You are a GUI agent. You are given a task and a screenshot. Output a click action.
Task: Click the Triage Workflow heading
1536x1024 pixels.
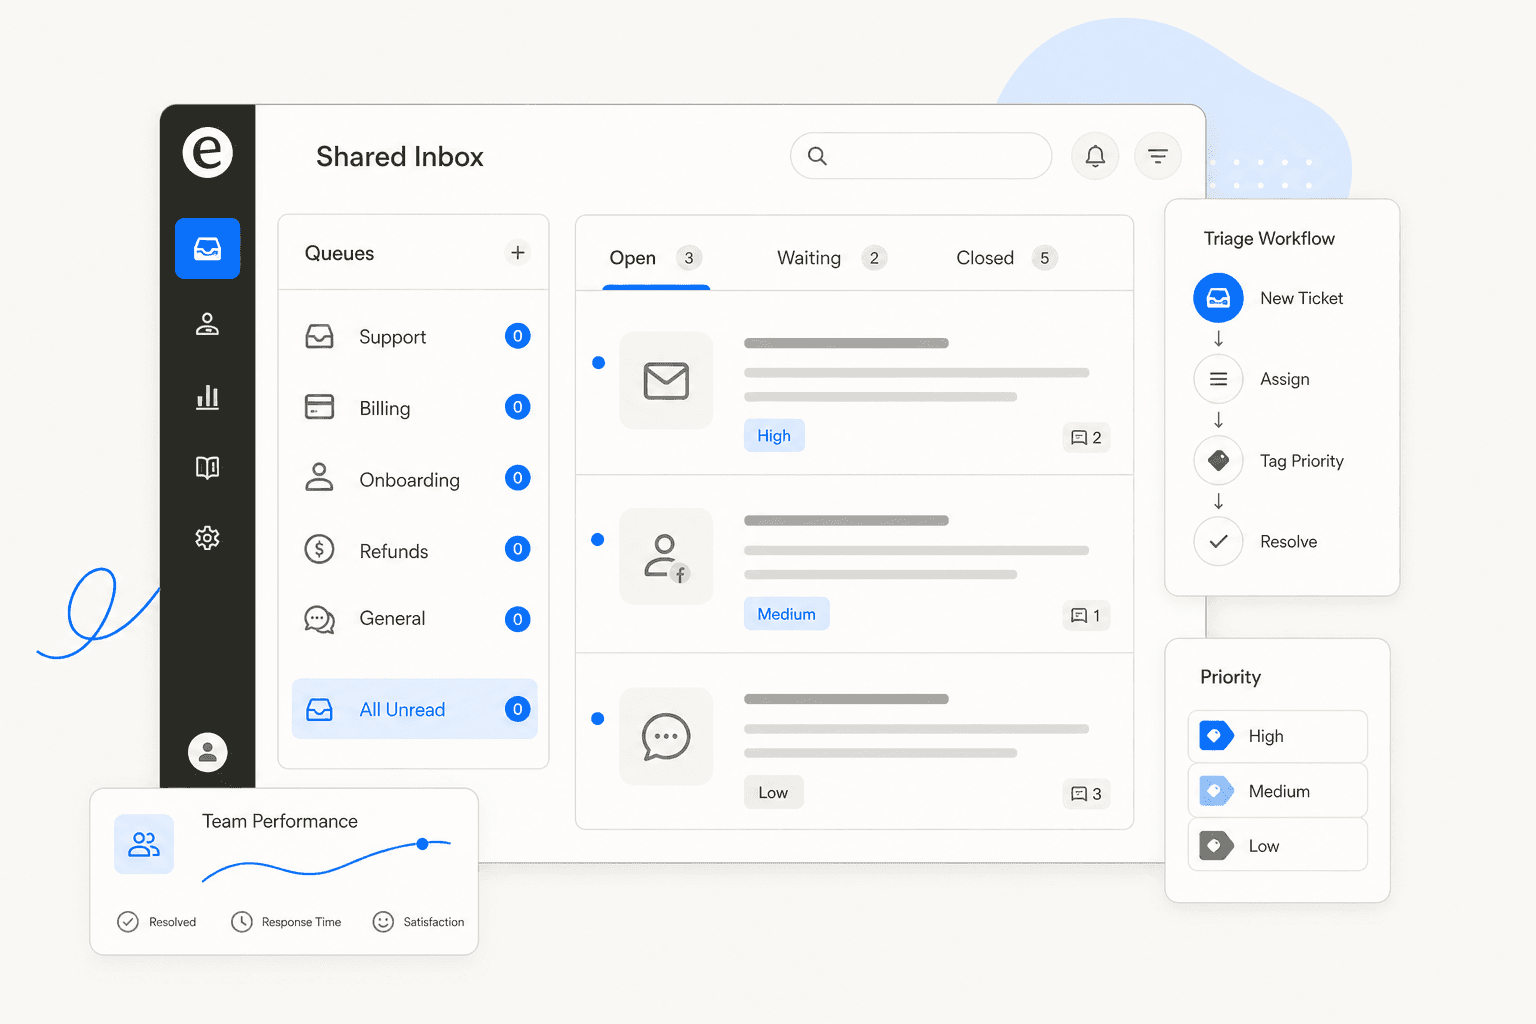1269,239
